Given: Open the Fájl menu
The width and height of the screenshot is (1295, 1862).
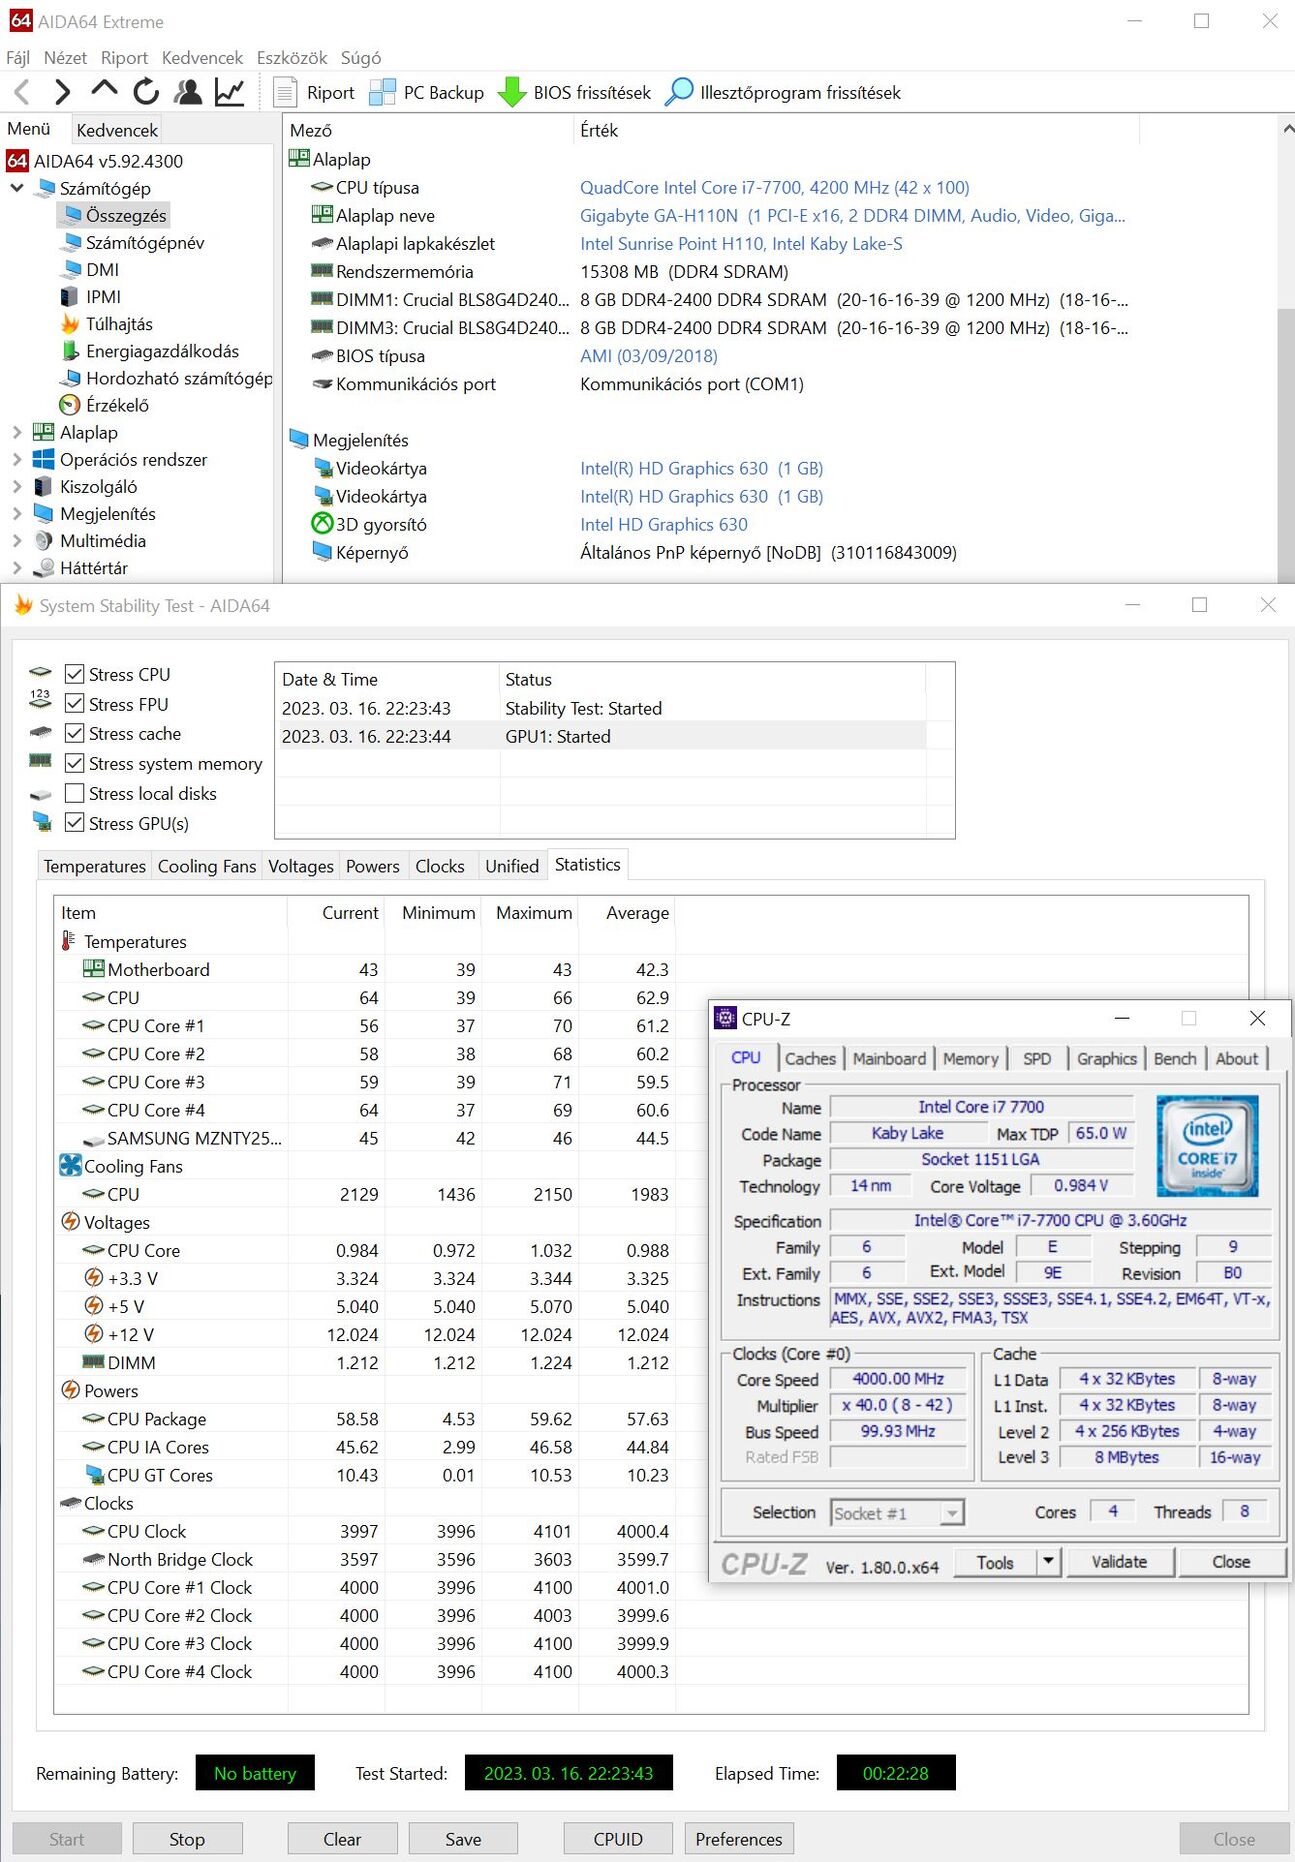Looking at the screenshot, I should tap(18, 58).
